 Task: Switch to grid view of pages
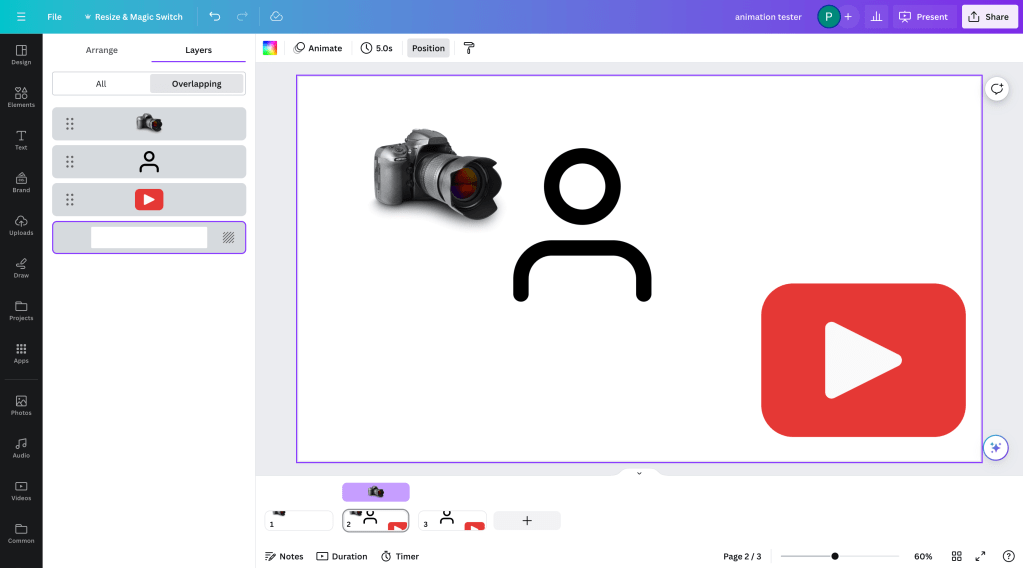click(x=956, y=556)
